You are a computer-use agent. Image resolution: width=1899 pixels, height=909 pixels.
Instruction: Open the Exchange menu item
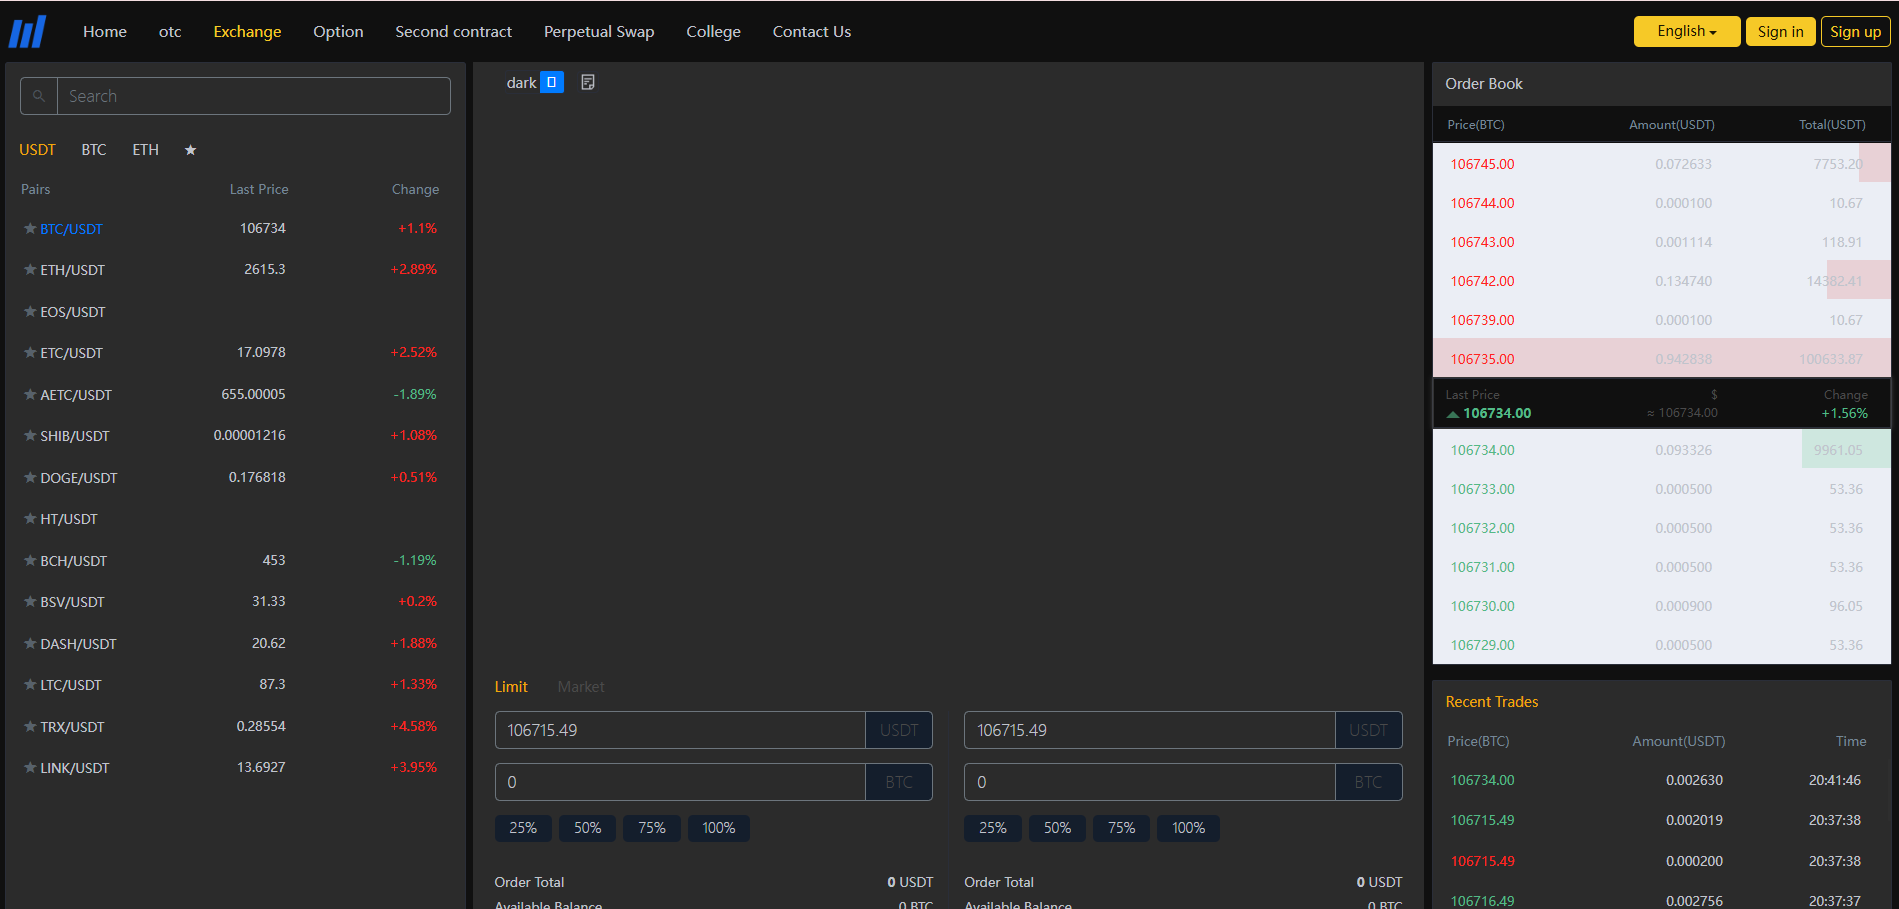[247, 32]
